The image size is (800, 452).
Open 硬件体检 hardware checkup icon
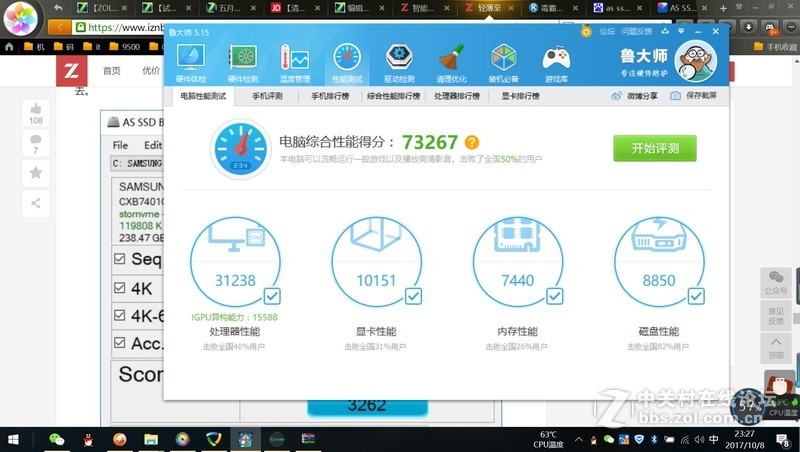[191, 63]
